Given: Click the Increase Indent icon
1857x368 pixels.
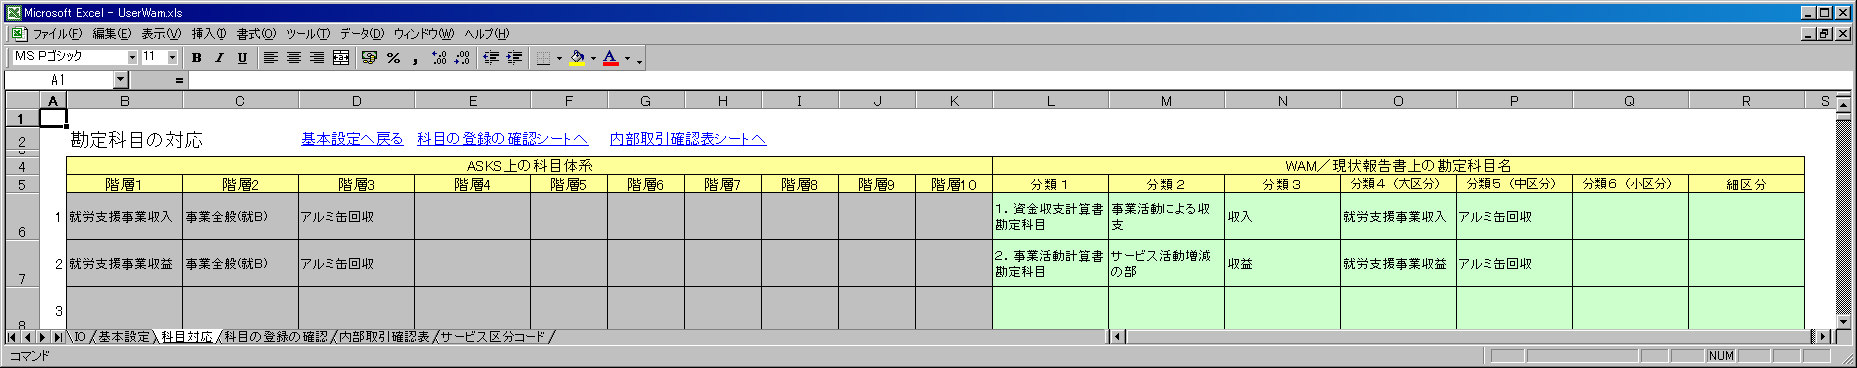Looking at the screenshot, I should coord(514,58).
